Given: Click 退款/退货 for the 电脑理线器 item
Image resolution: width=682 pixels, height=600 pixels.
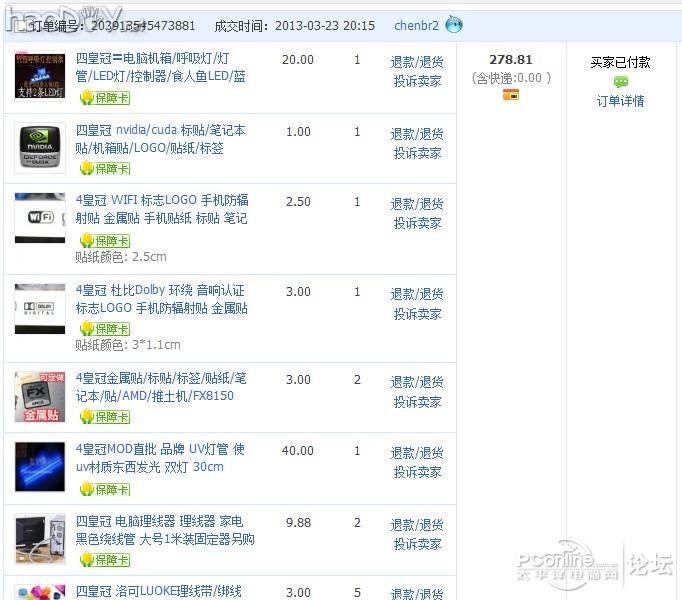Looking at the screenshot, I should (417, 524).
